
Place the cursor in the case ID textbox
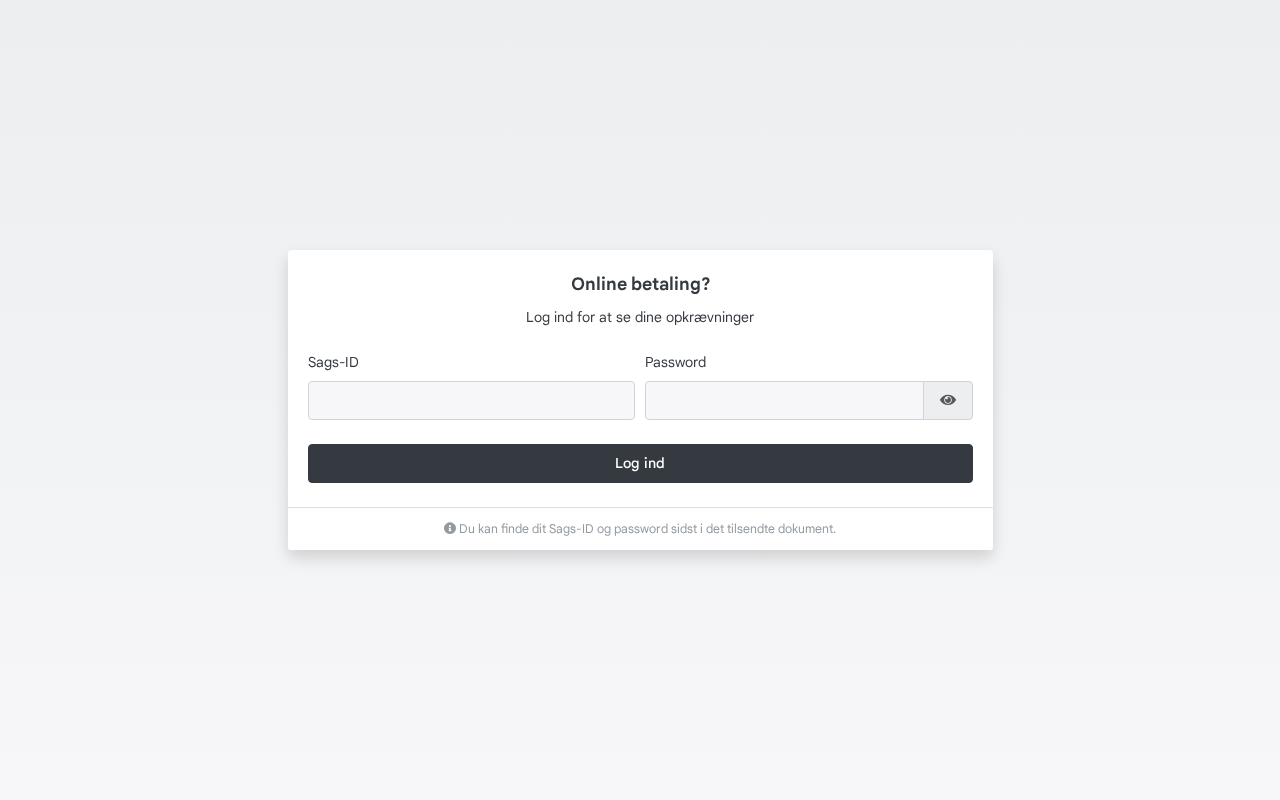click(x=471, y=400)
